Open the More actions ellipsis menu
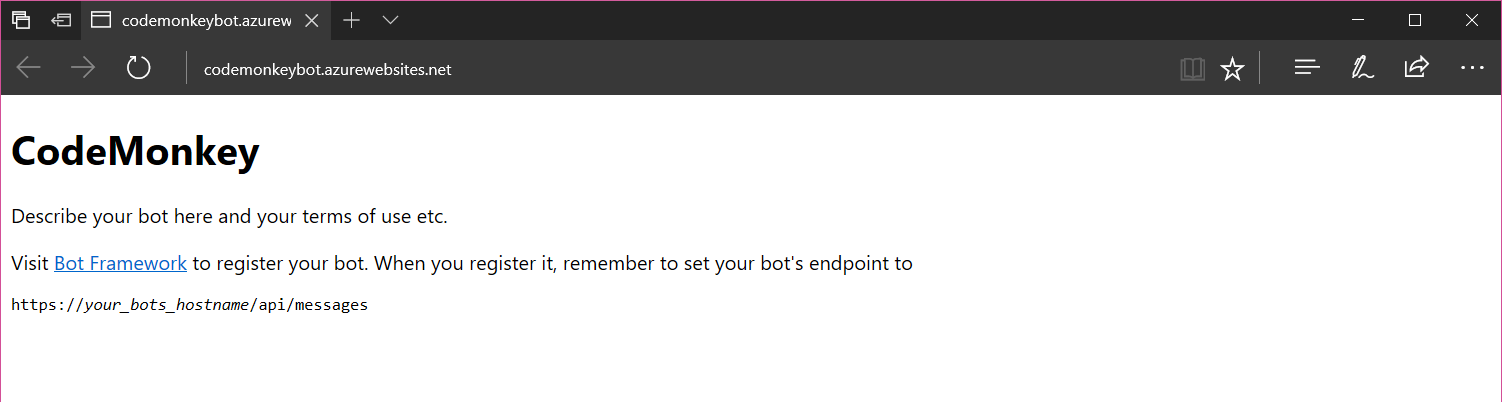The image size is (1502, 402). pos(1472,68)
